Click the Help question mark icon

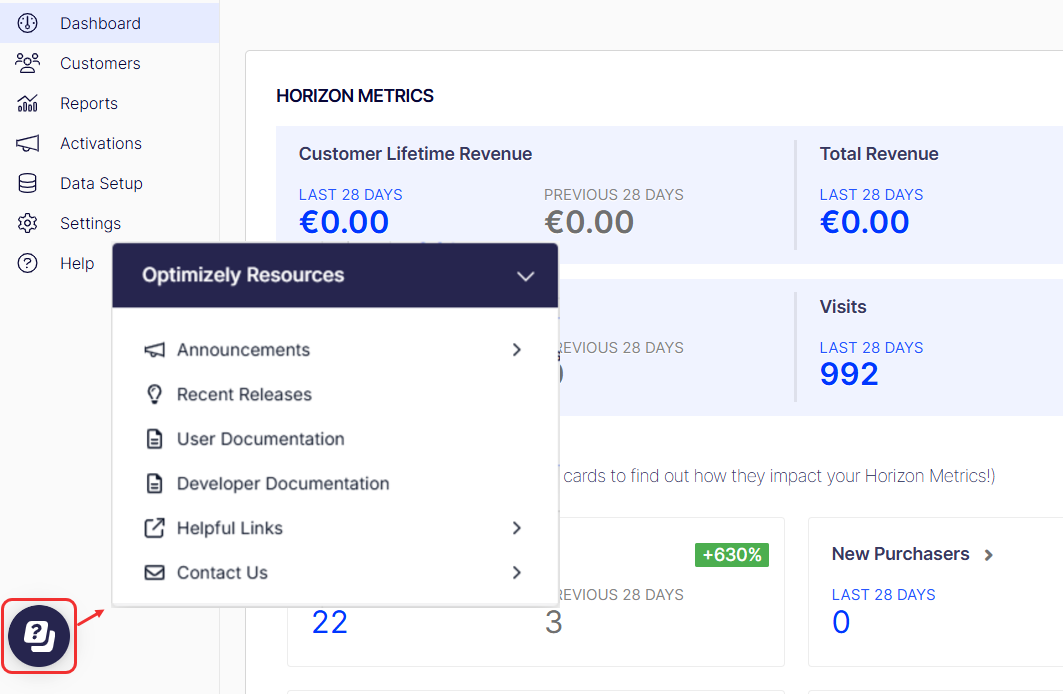27,263
